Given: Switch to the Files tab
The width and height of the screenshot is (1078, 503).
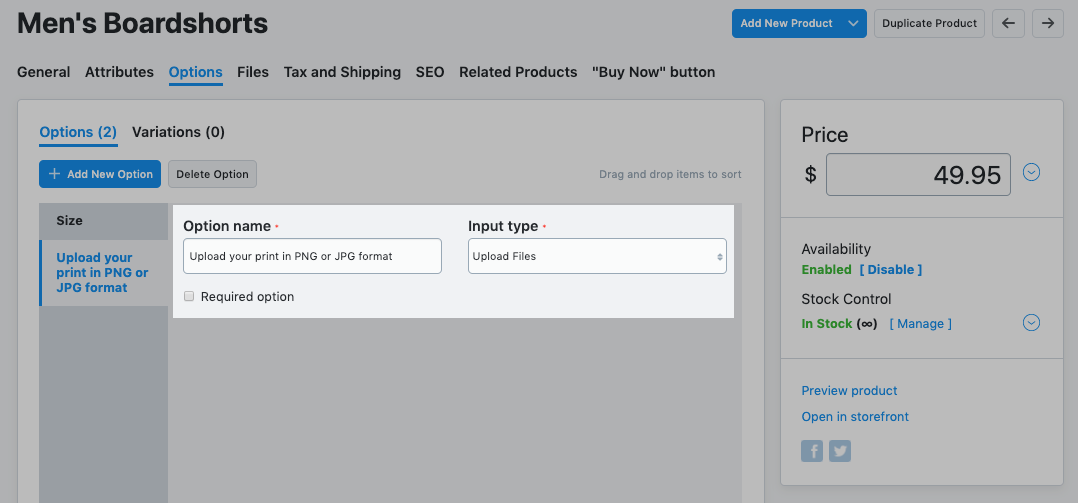Looking at the screenshot, I should pos(253,72).
